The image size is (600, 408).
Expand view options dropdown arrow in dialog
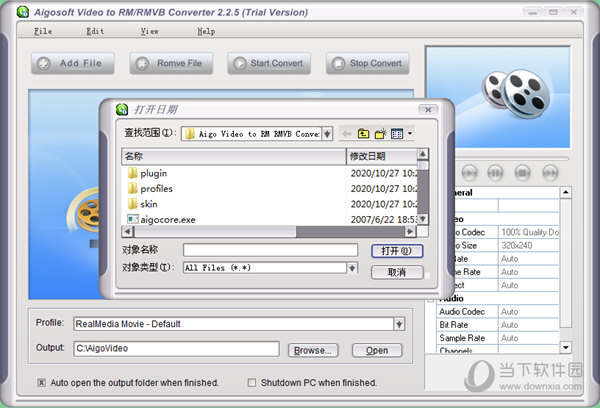410,134
